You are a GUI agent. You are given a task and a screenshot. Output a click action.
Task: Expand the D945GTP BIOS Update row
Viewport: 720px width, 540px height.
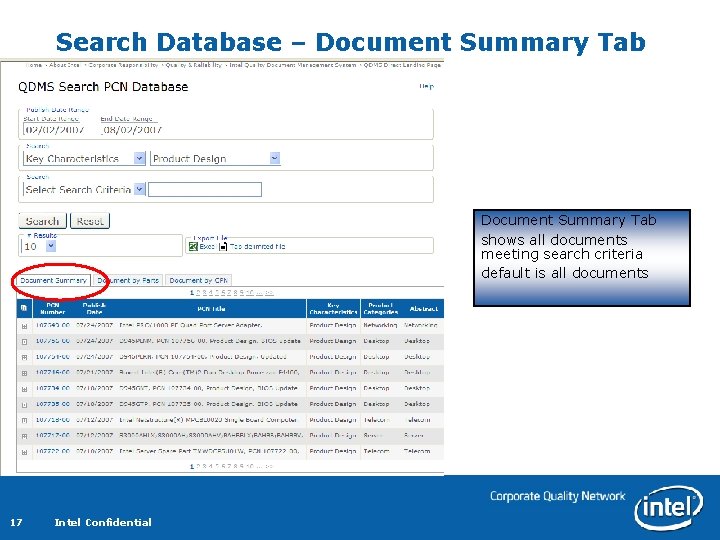click(24, 405)
